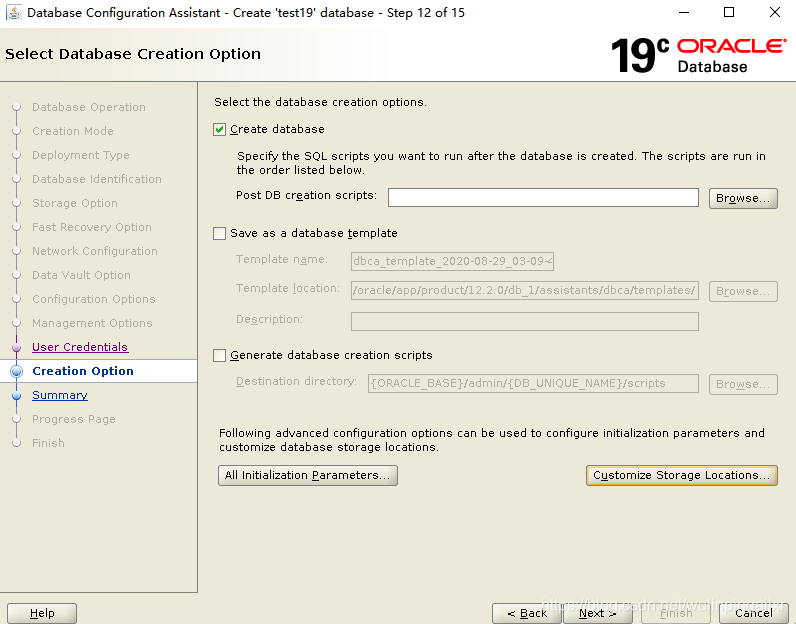Click Management Options step label
This screenshot has height=624, width=796.
[92, 323]
